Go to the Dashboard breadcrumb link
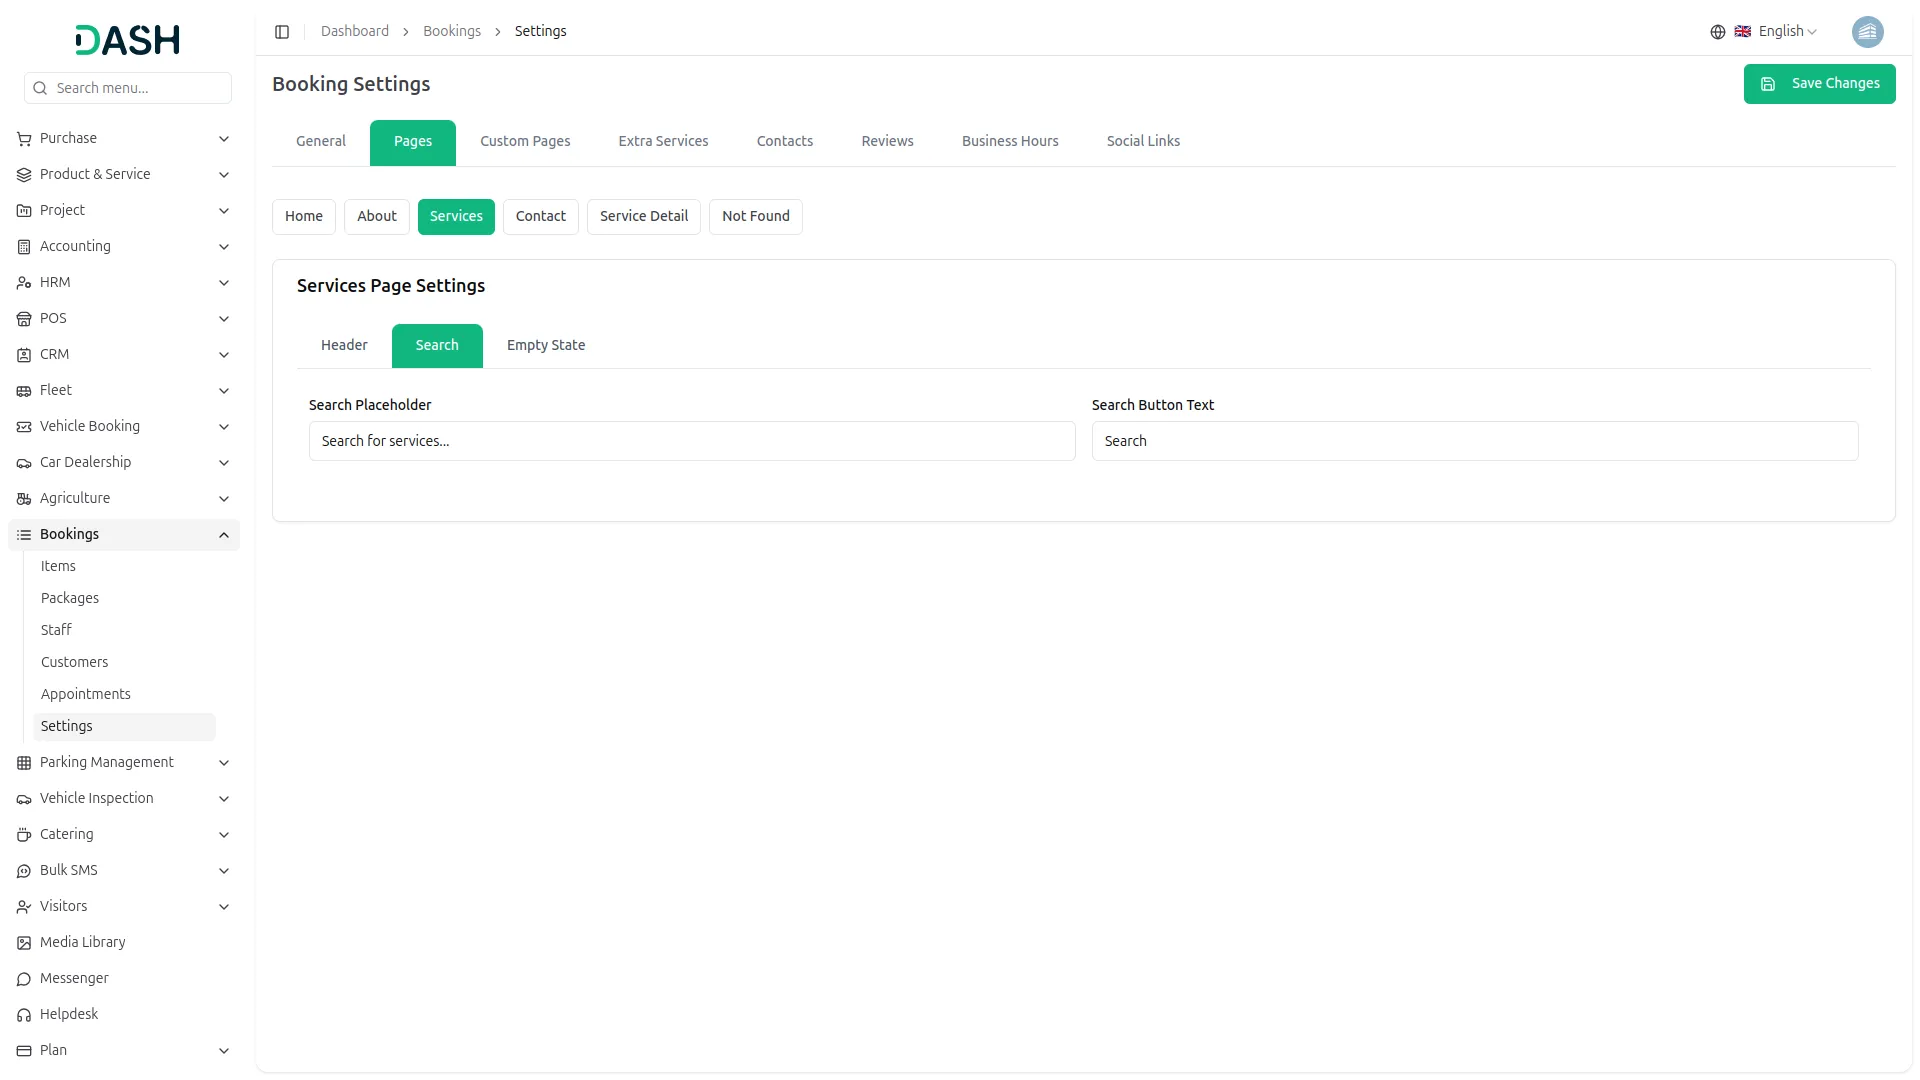Image resolution: width=1920 pixels, height=1080 pixels. (354, 32)
